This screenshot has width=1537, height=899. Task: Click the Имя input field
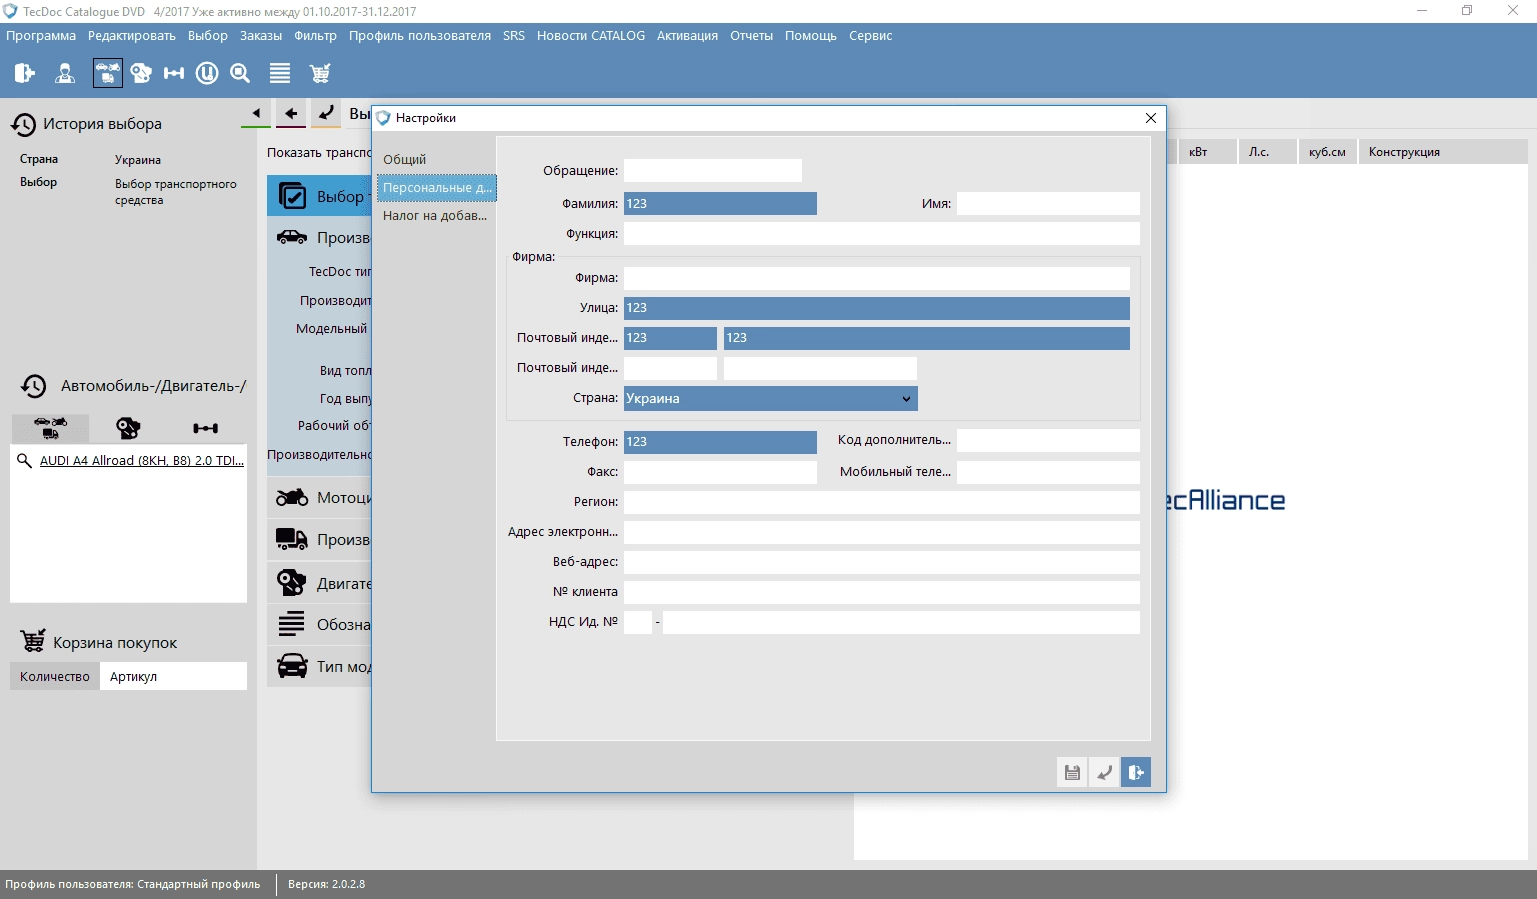tap(1048, 204)
